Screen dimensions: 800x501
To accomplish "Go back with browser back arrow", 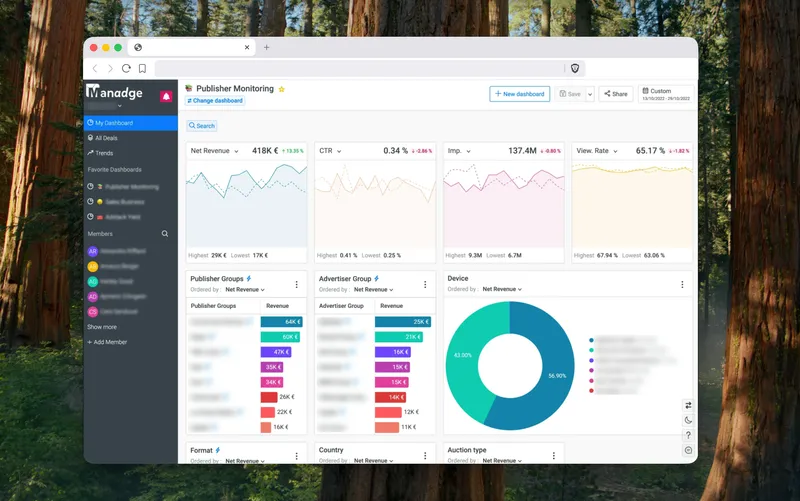I will (94, 68).
